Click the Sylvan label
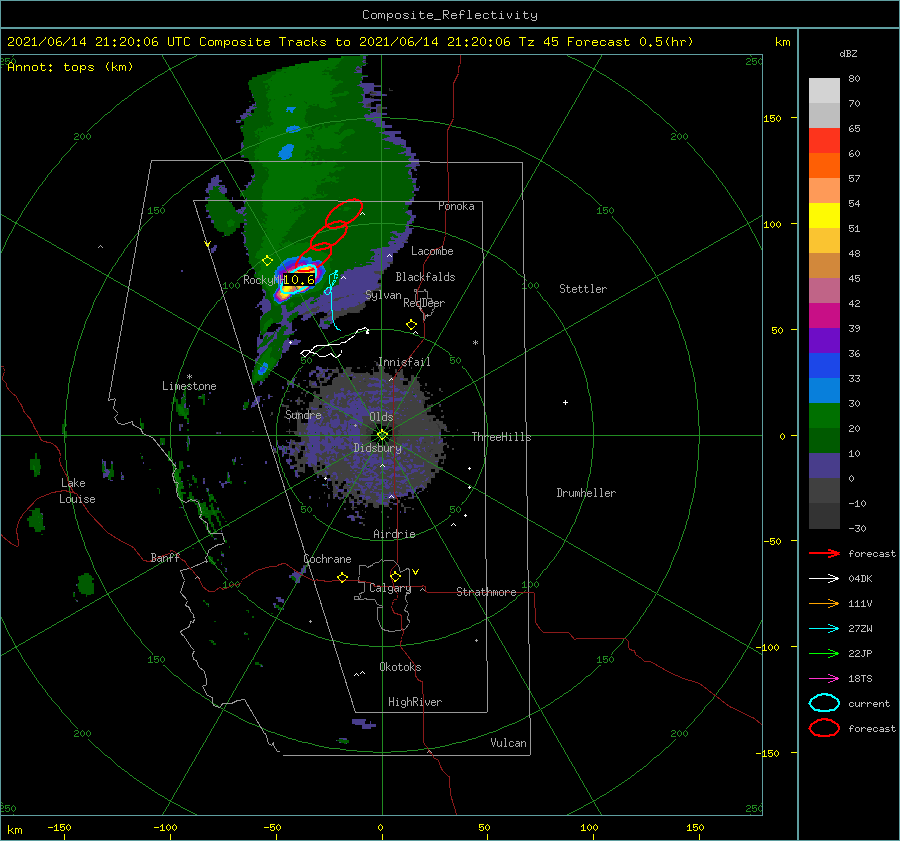This screenshot has height=841, width=900. tap(383, 295)
